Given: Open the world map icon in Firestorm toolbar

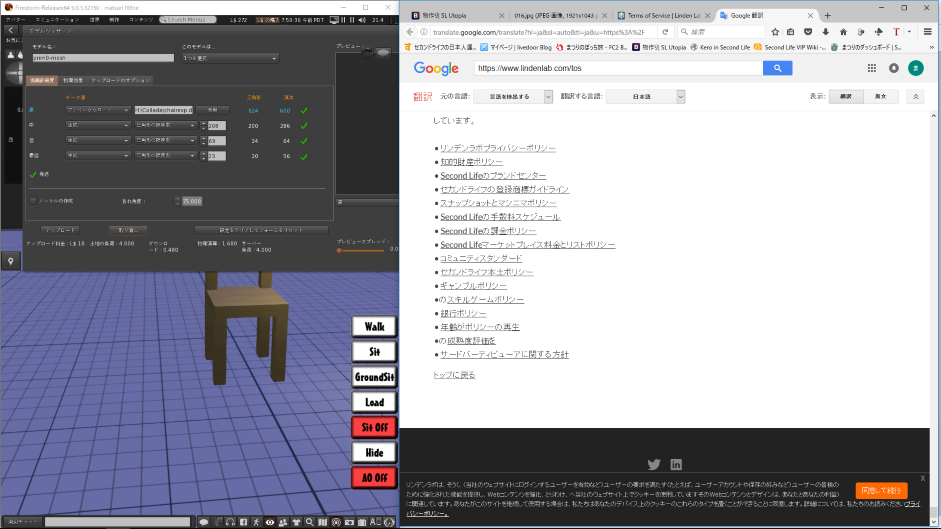Looking at the screenshot, I should pyautogui.click(x=323, y=522).
